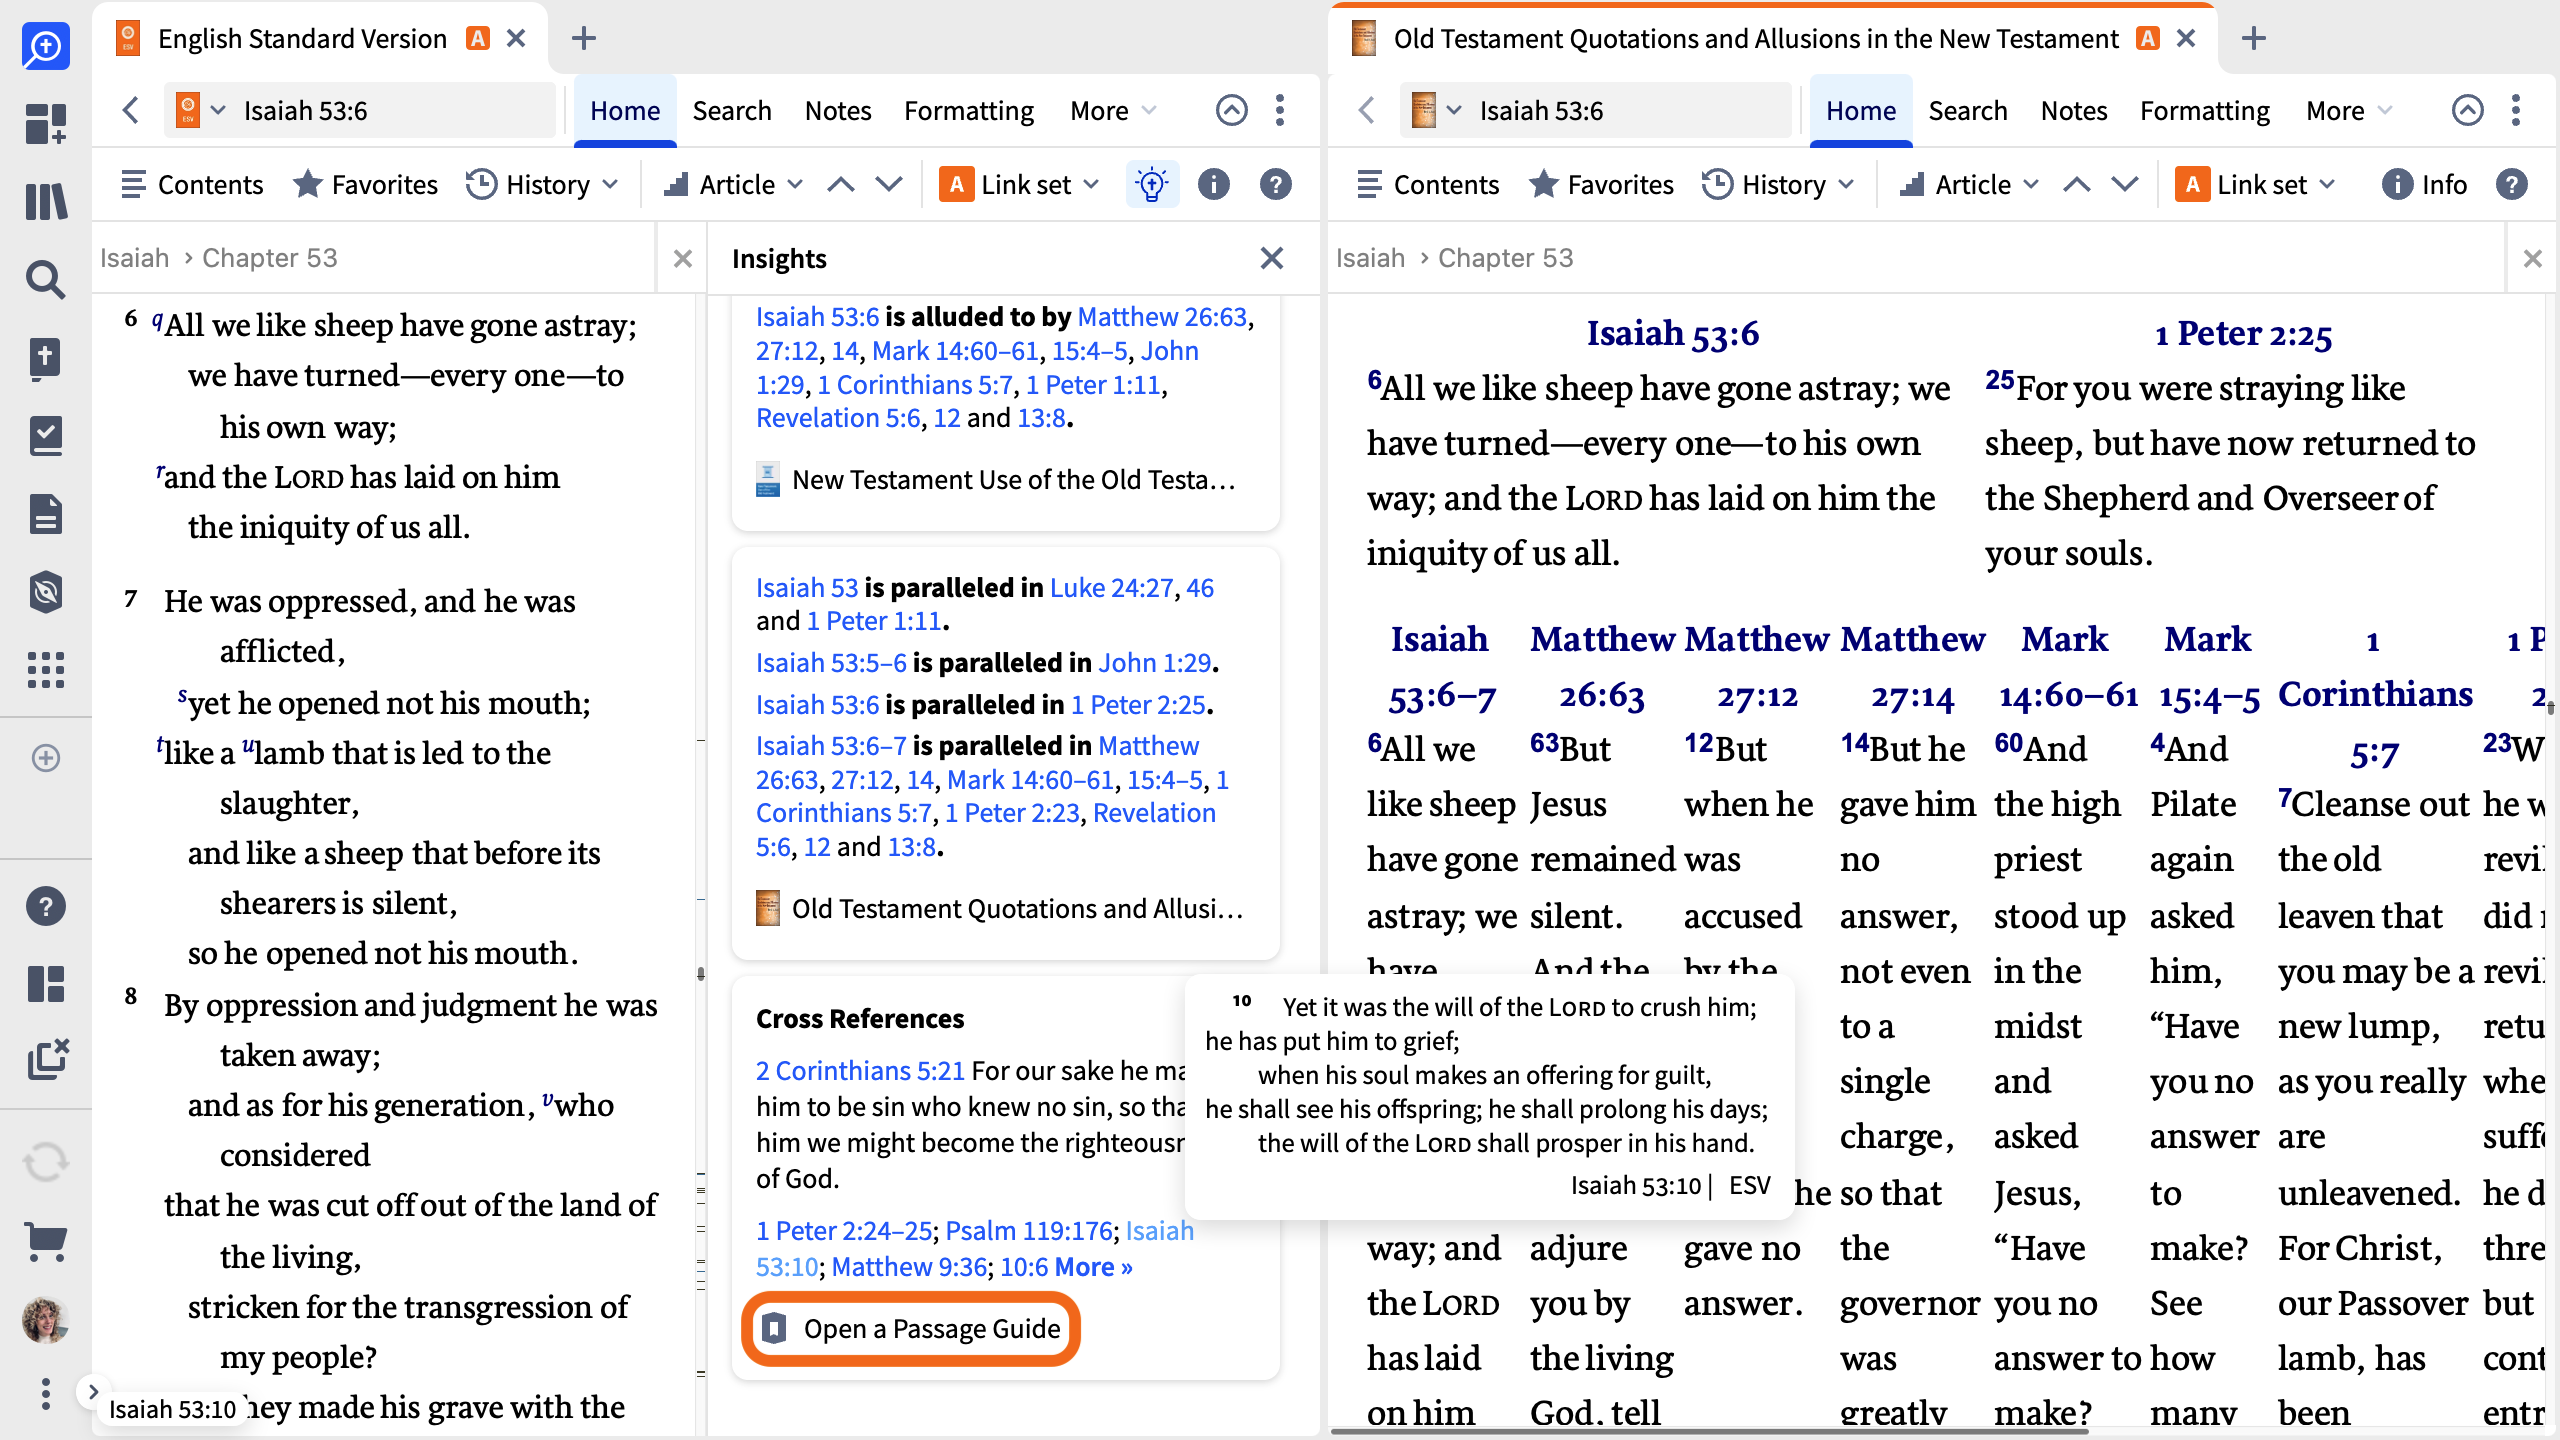The height and width of the screenshot is (1440, 2560).
Task: Click More » in Cross References
Action: (1094, 1267)
